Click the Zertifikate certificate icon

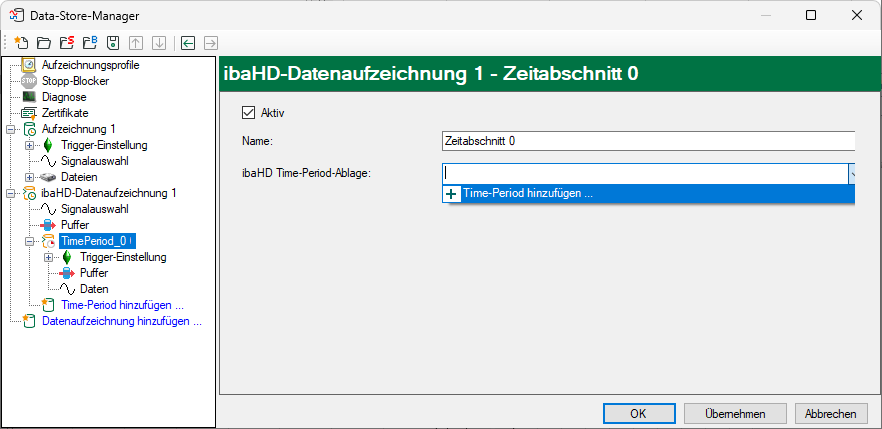[29, 113]
